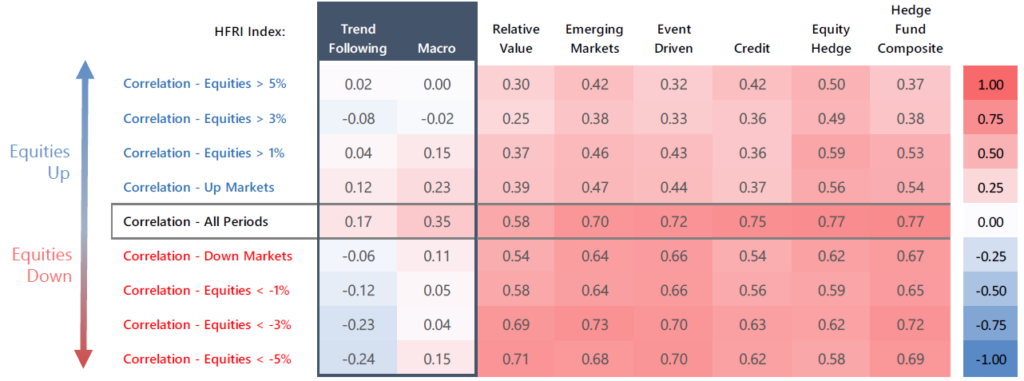Select the Hedge Fund Composite header
1024x381 pixels.
click(910, 29)
